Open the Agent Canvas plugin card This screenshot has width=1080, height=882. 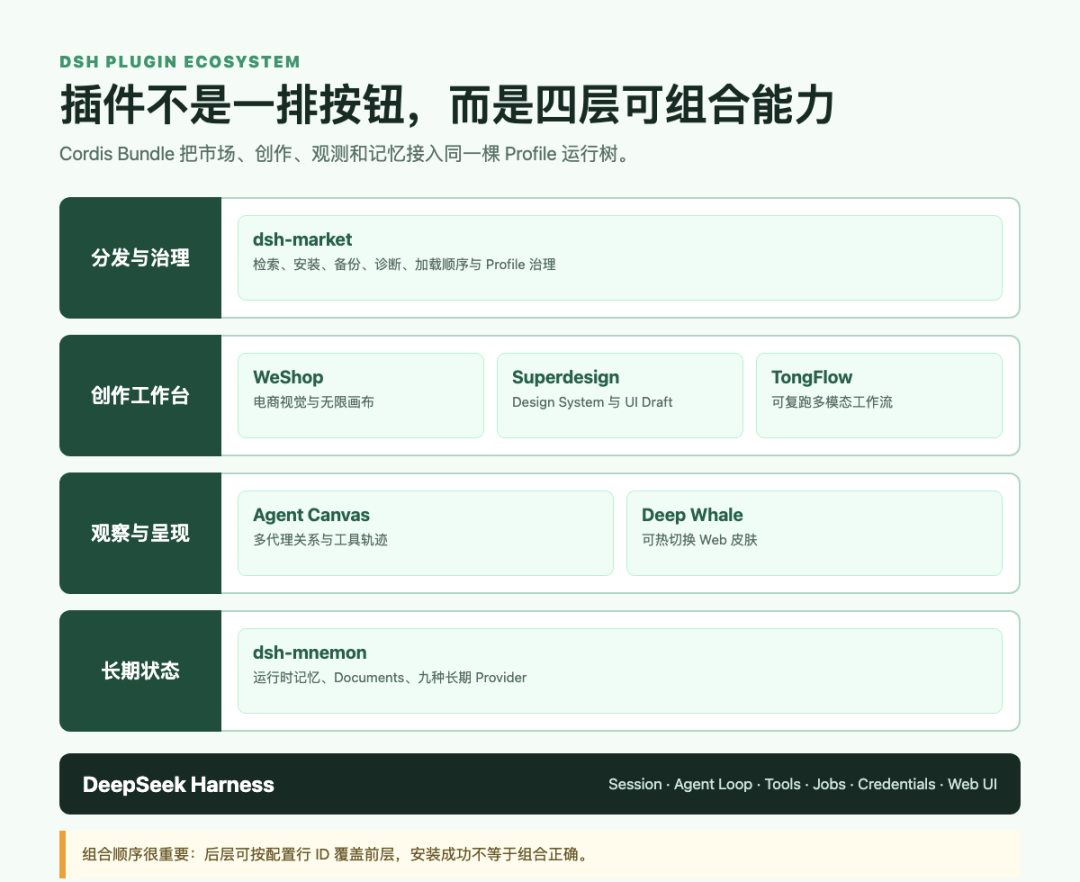[426, 533]
